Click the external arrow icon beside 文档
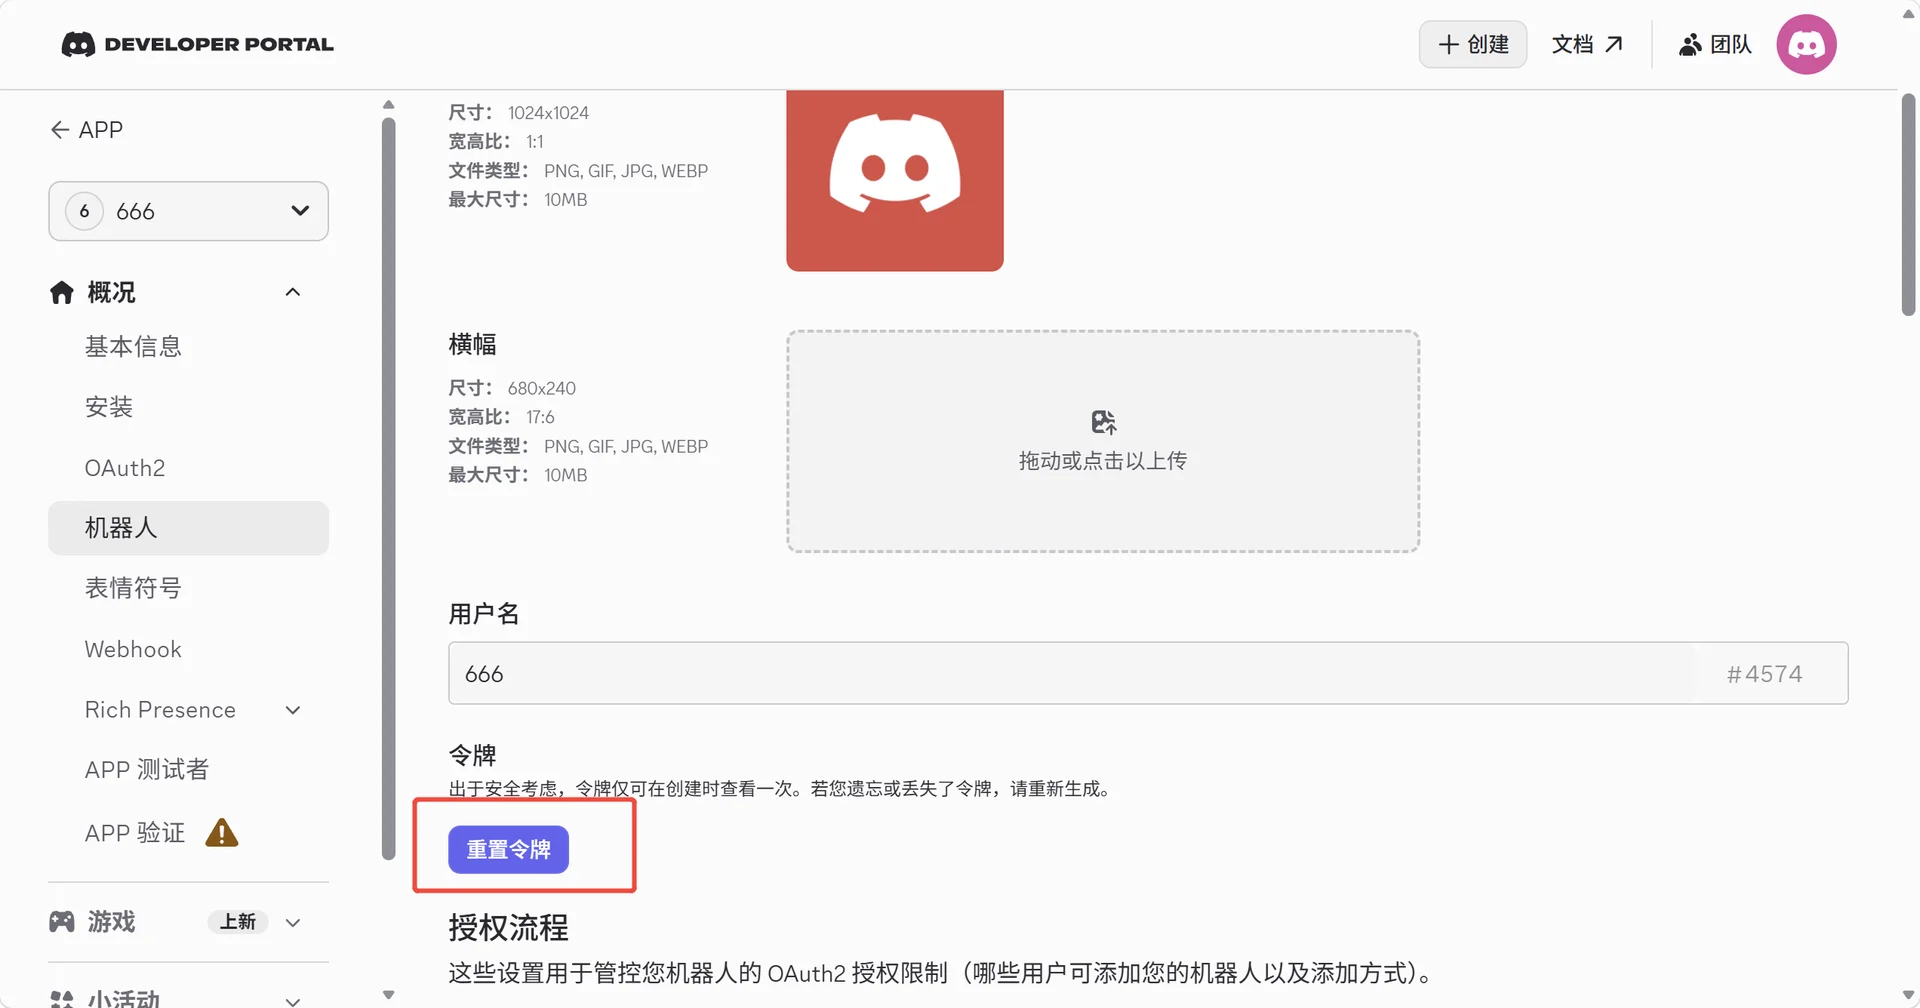Viewport: 1920px width, 1008px height. coord(1614,44)
